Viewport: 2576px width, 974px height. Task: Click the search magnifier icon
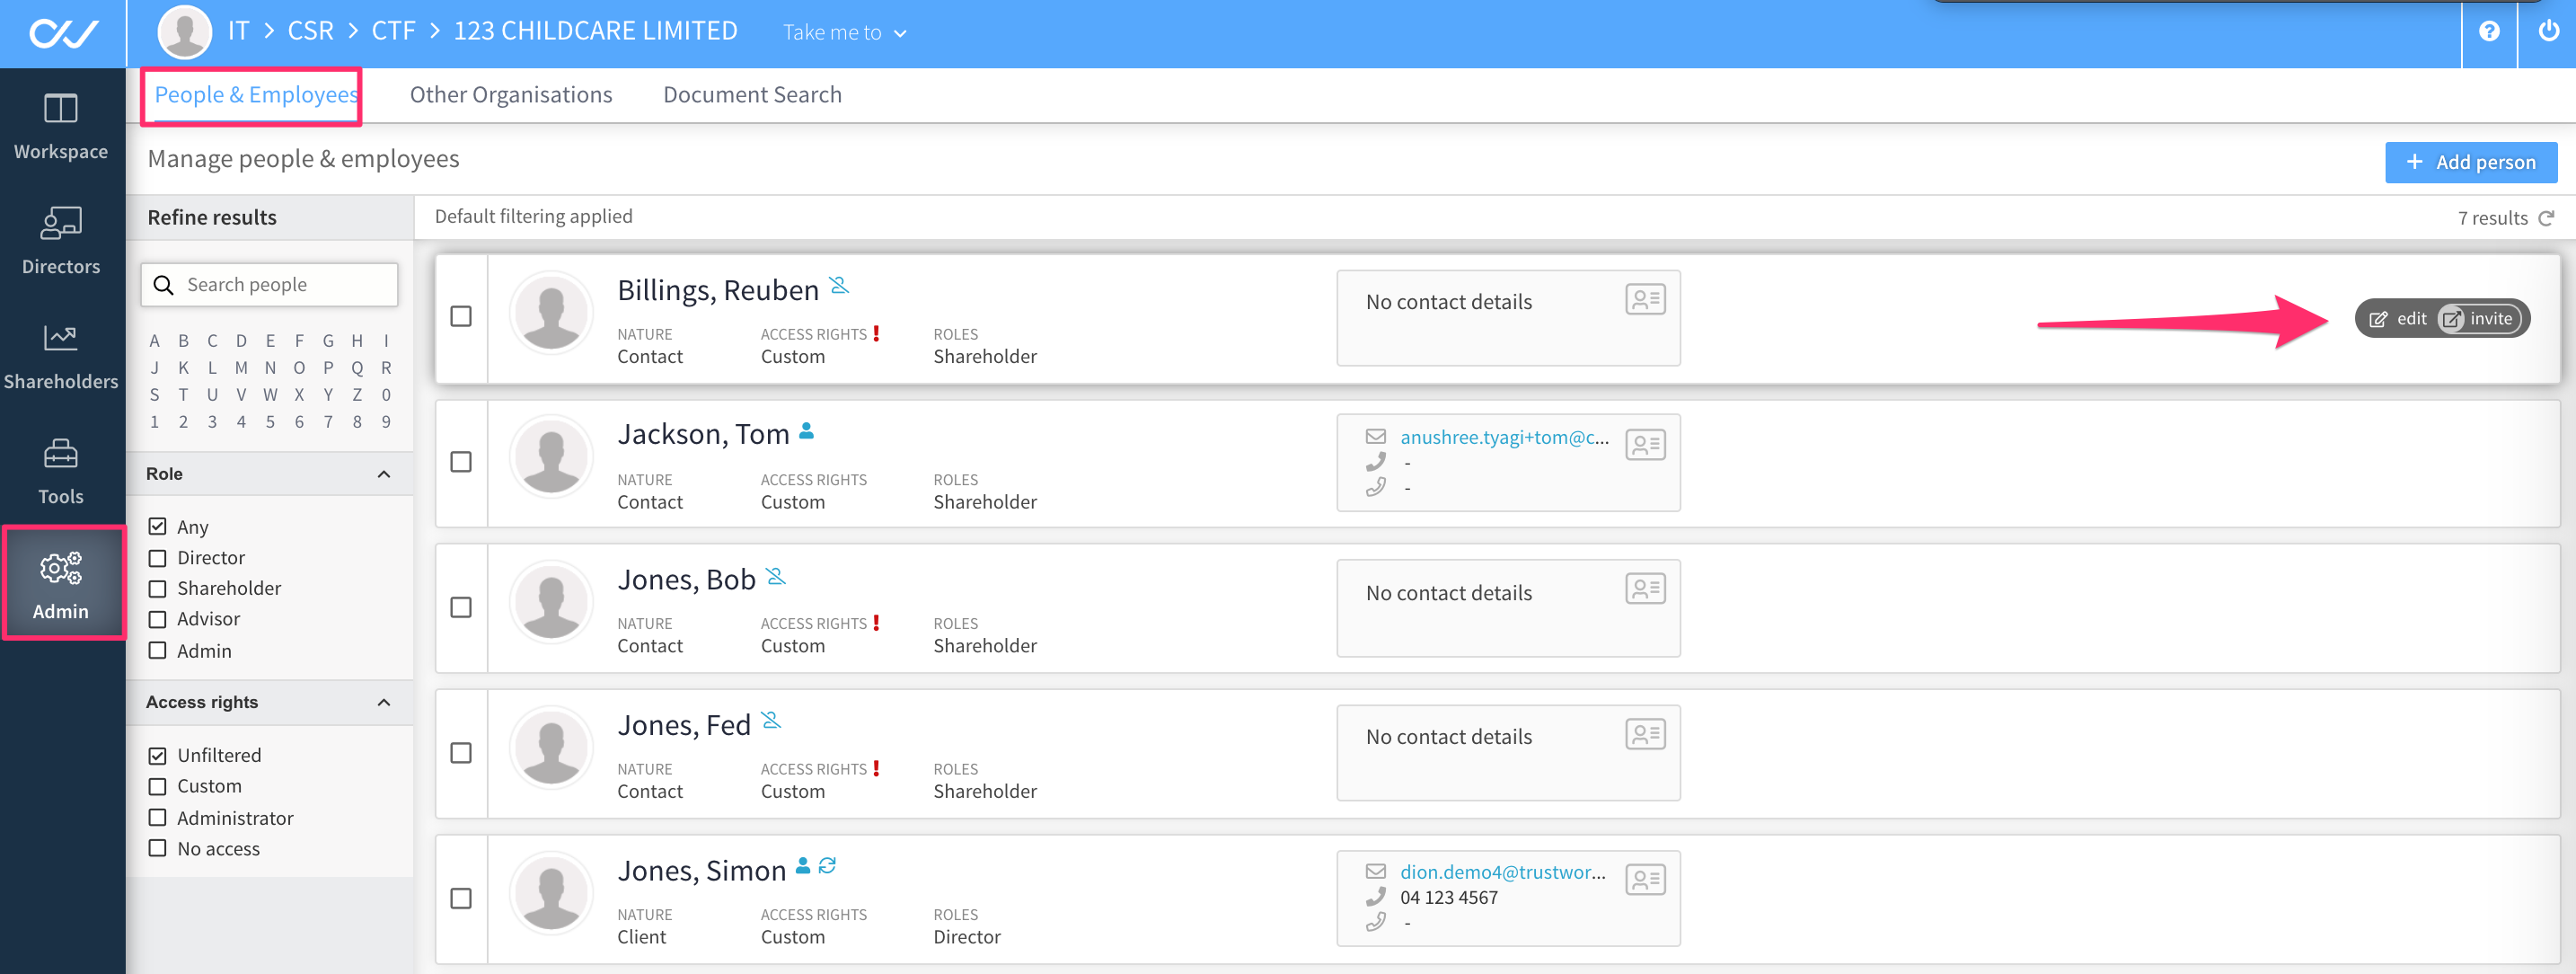164,285
